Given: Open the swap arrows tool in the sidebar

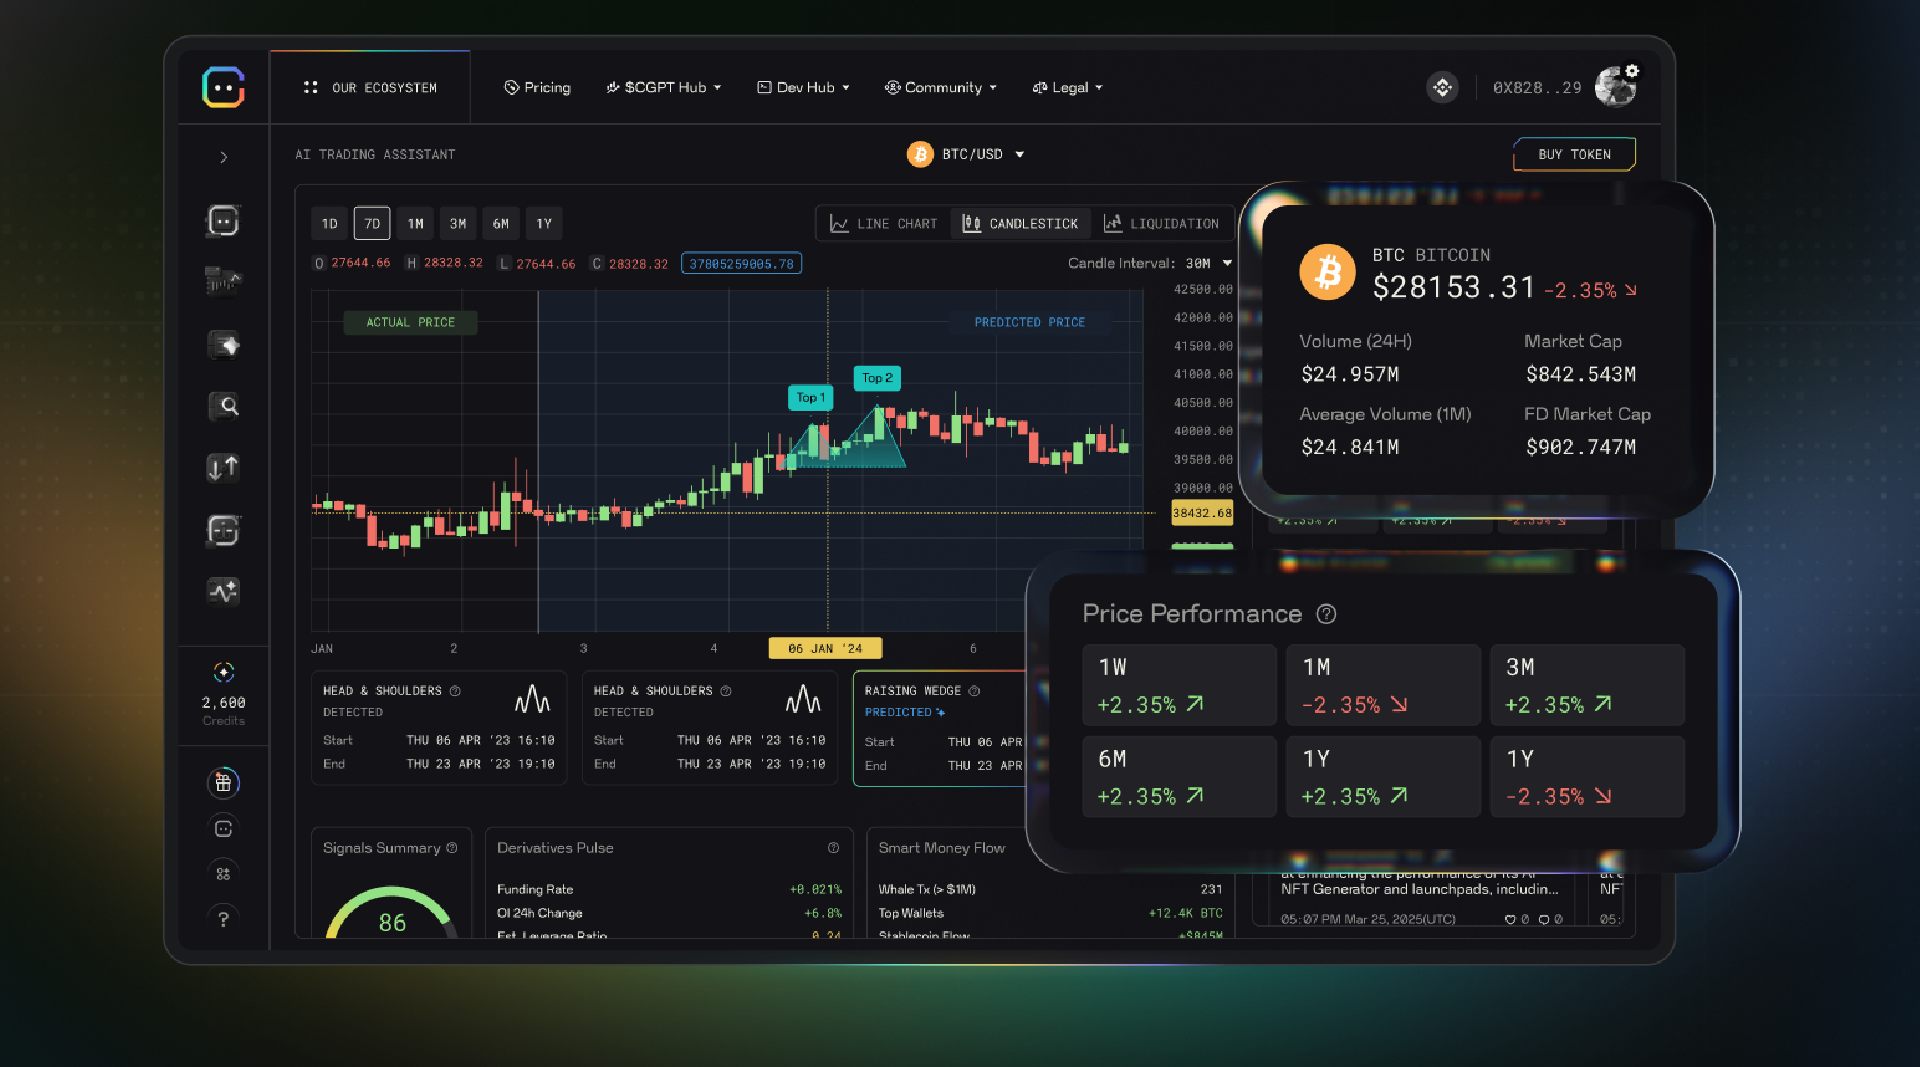Looking at the screenshot, I should click(225, 468).
